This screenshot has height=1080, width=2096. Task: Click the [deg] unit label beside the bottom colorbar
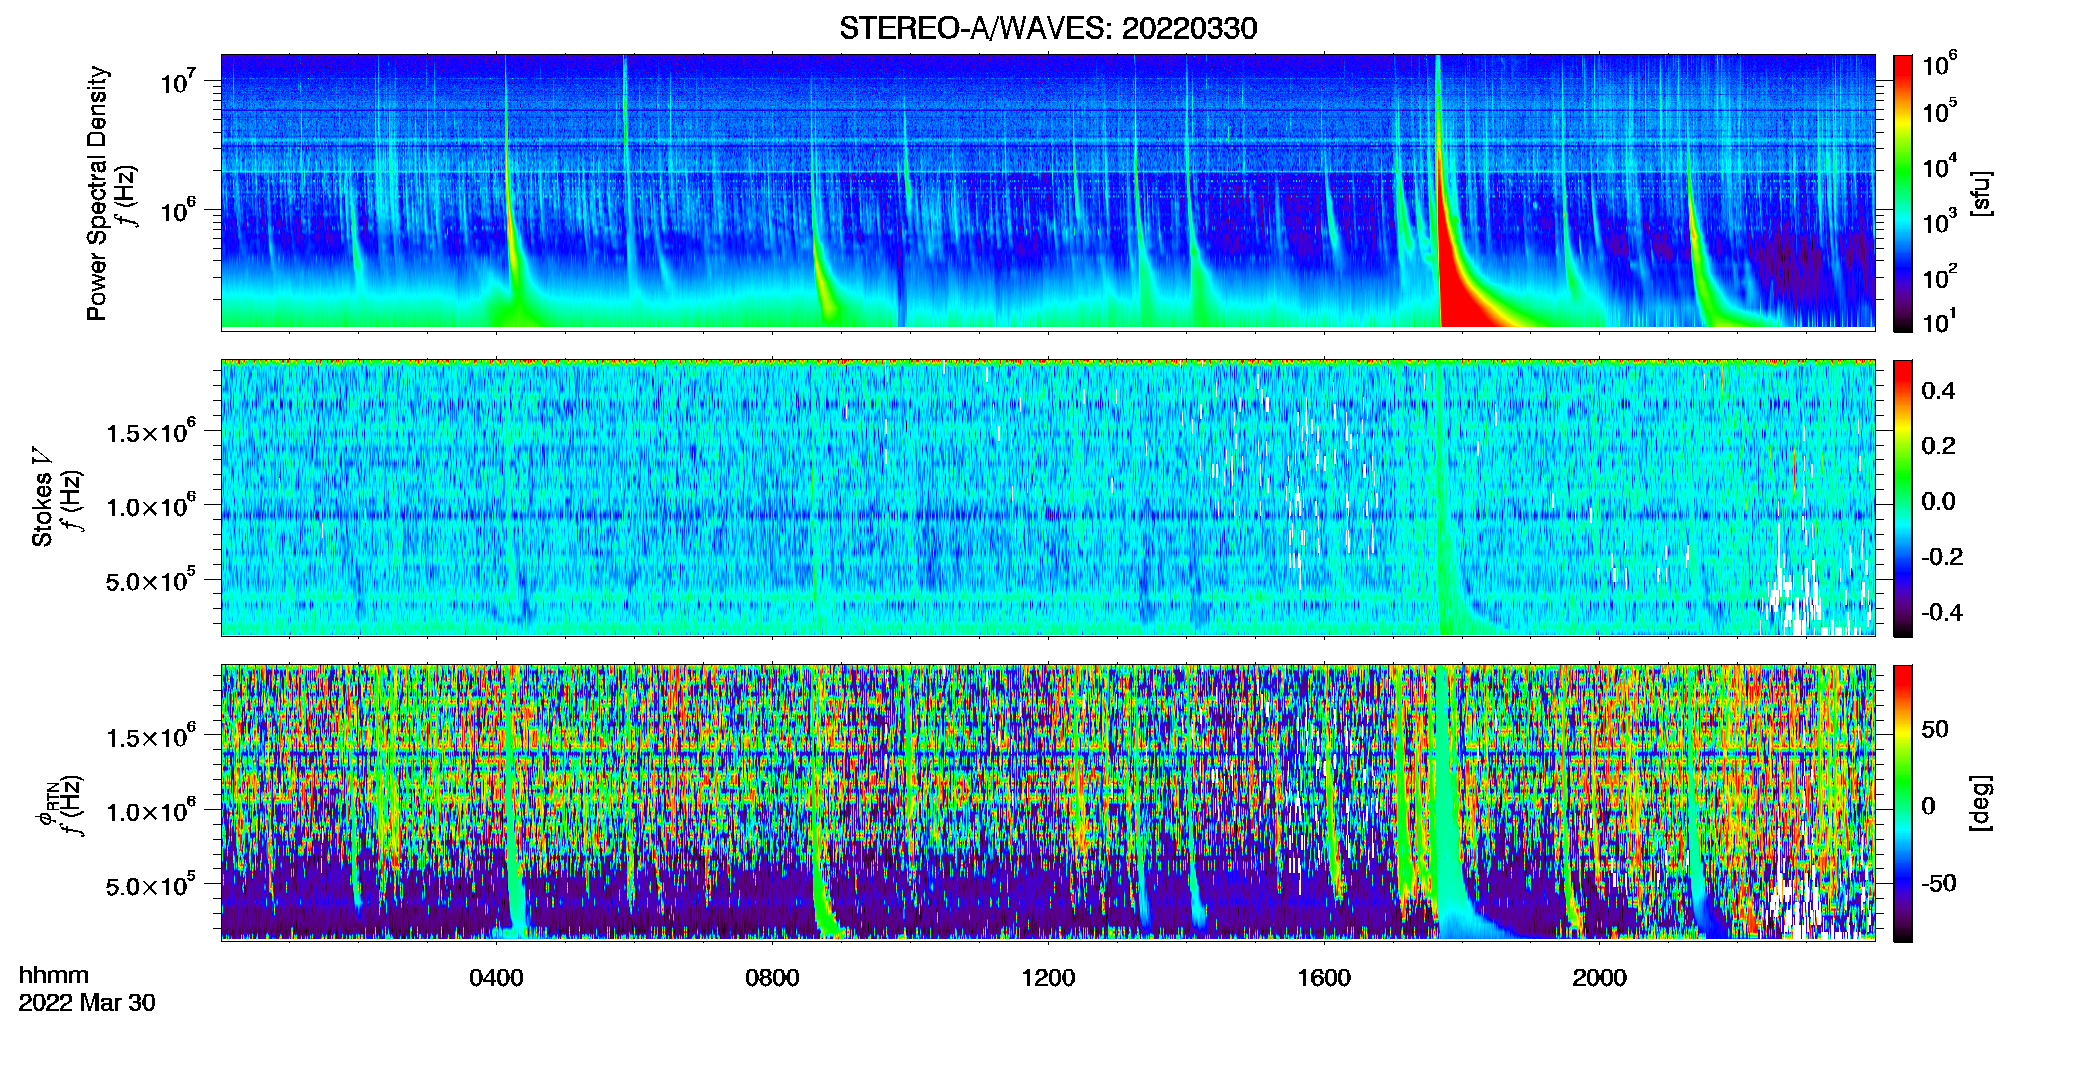pyautogui.click(x=1981, y=803)
